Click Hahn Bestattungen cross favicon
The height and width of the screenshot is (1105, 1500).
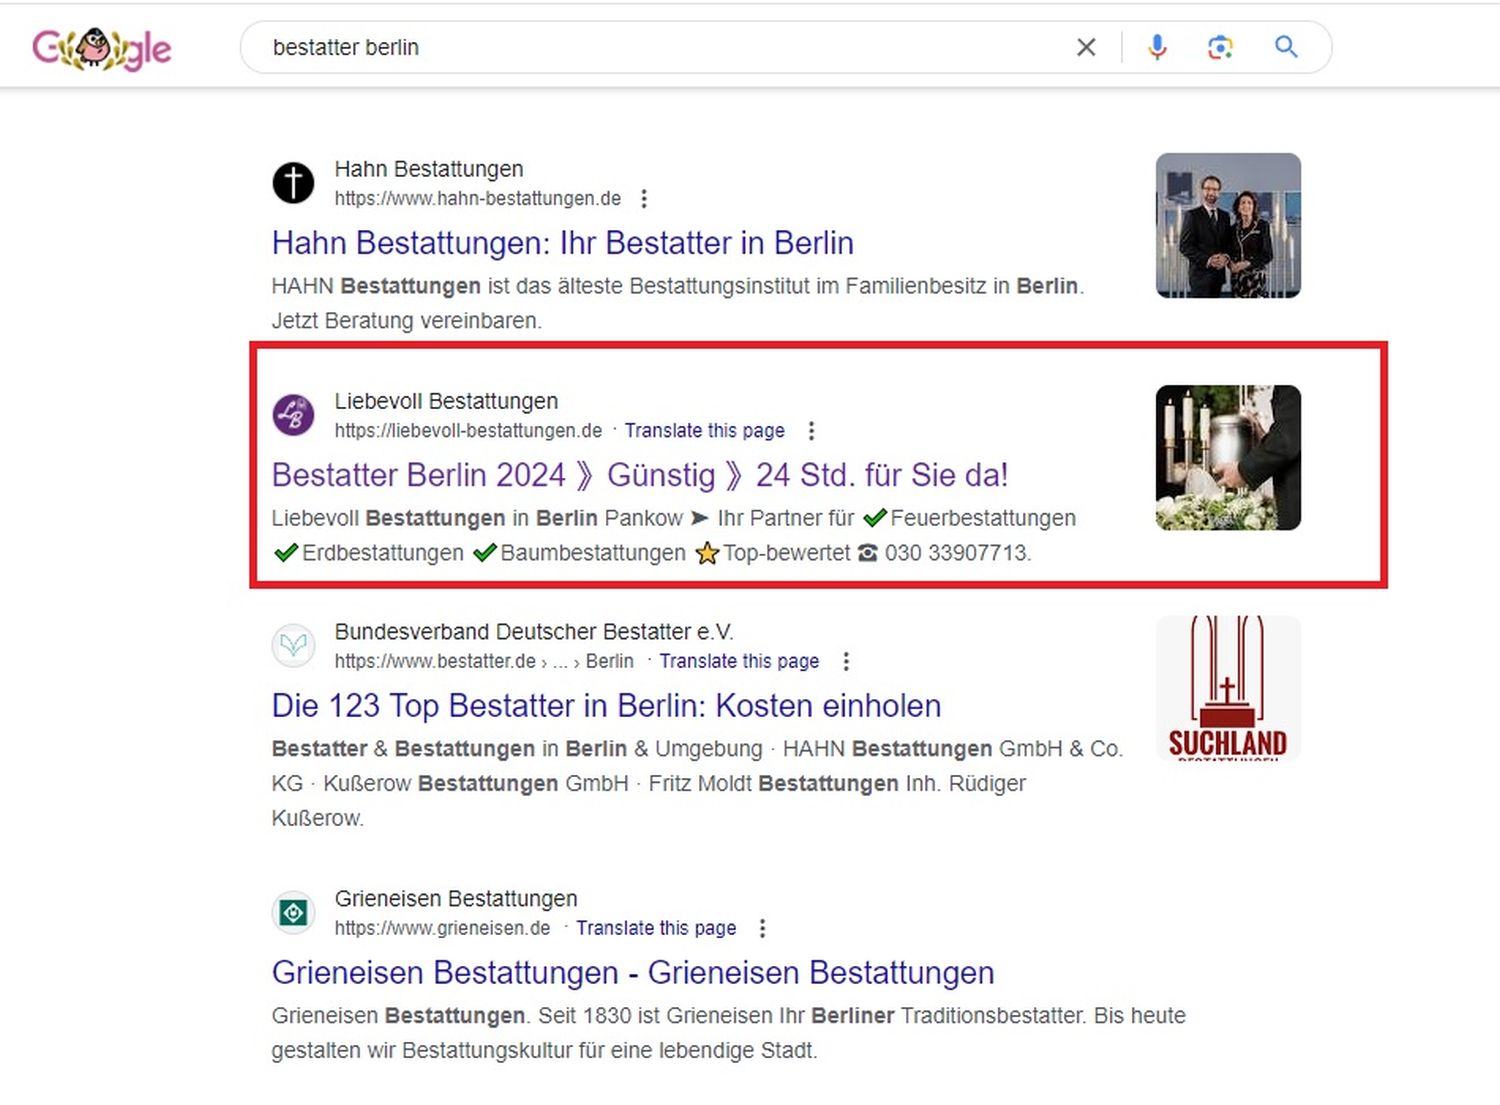click(293, 183)
